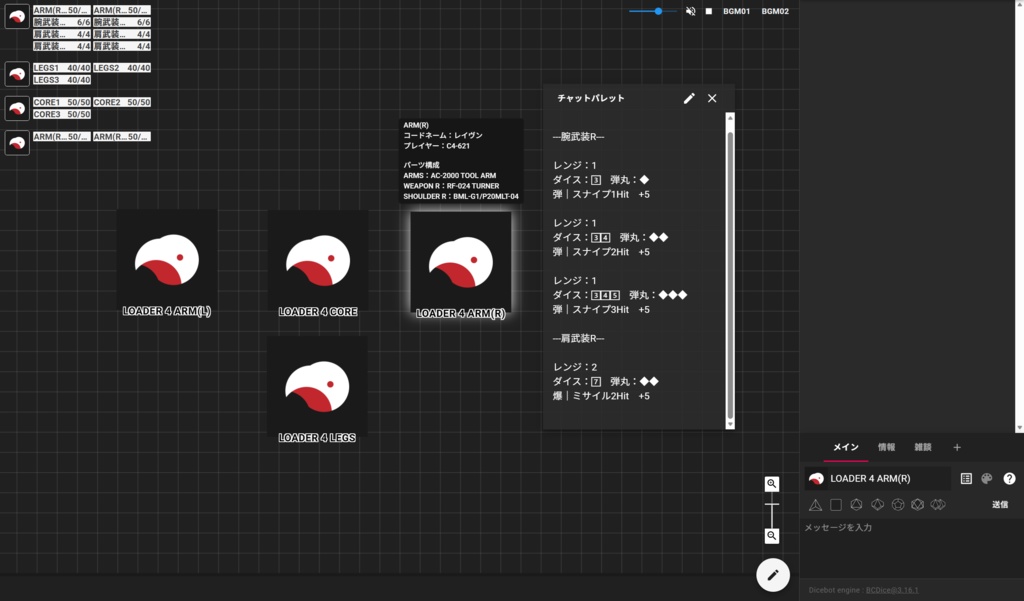Adjust the blue volume slider at top
Screen dimensions: 1024x601
(x=657, y=12)
